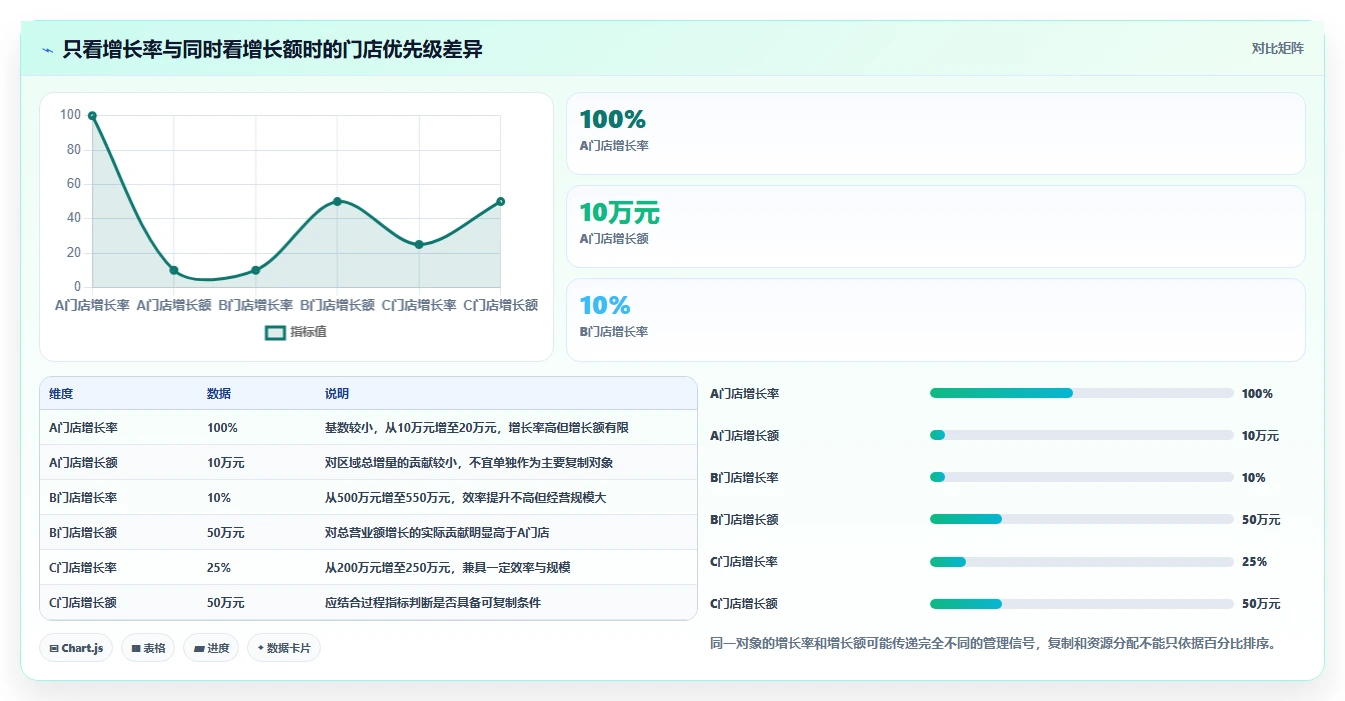Click the chart point at C门店增长额
This screenshot has width=1345, height=701.
pyautogui.click(x=500, y=201)
